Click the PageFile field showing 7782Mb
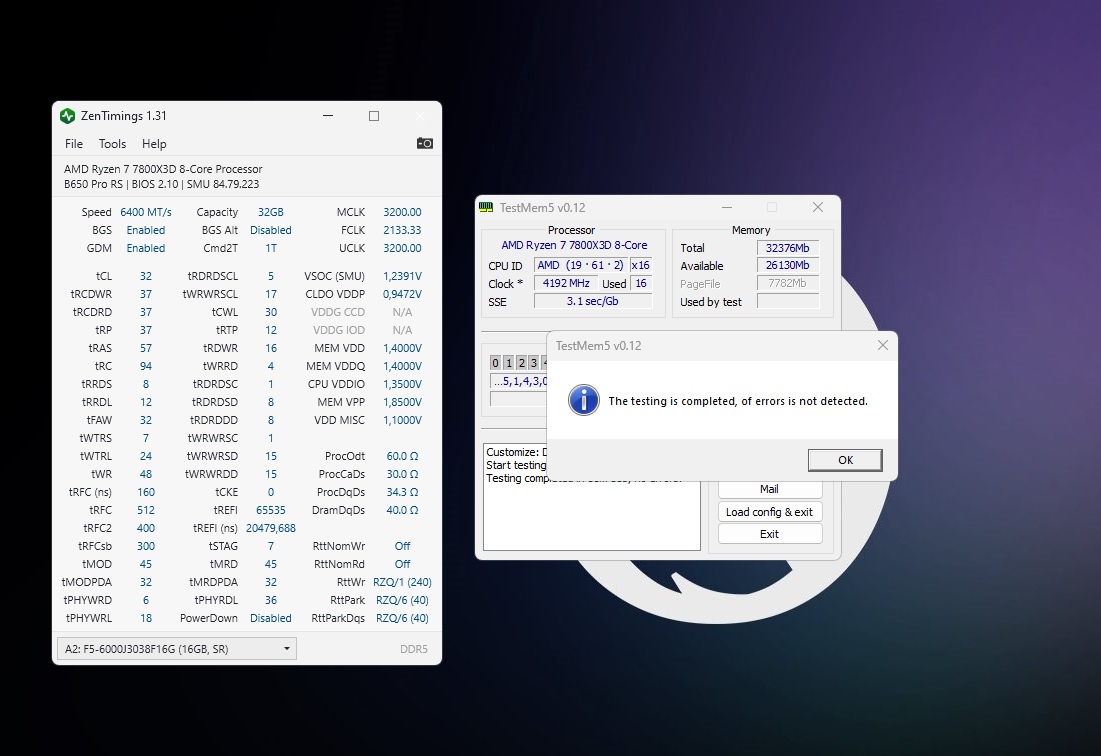The width and height of the screenshot is (1101, 756). click(x=788, y=284)
